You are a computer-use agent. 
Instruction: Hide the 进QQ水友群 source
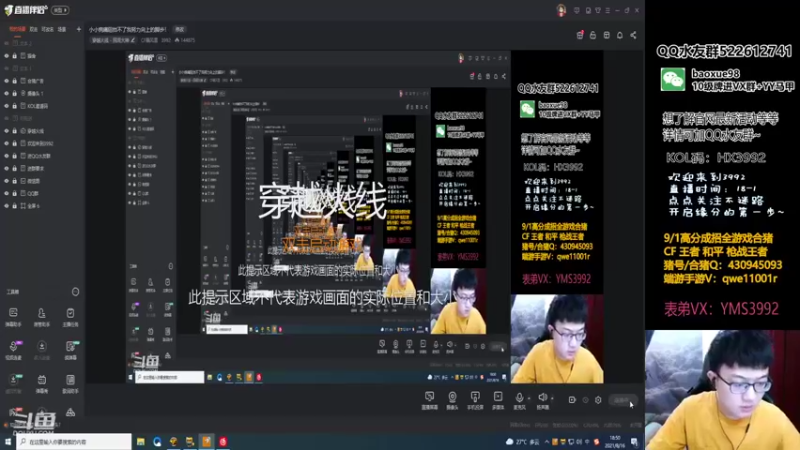tap(7, 156)
